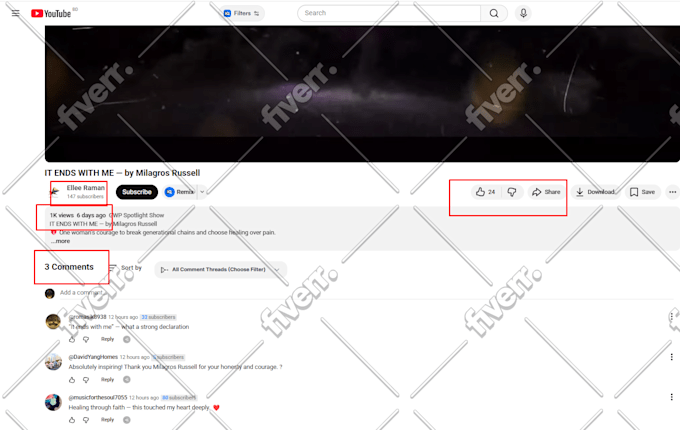Go to YouTube home via logo
The width and height of the screenshot is (680, 430).
click(x=51, y=13)
